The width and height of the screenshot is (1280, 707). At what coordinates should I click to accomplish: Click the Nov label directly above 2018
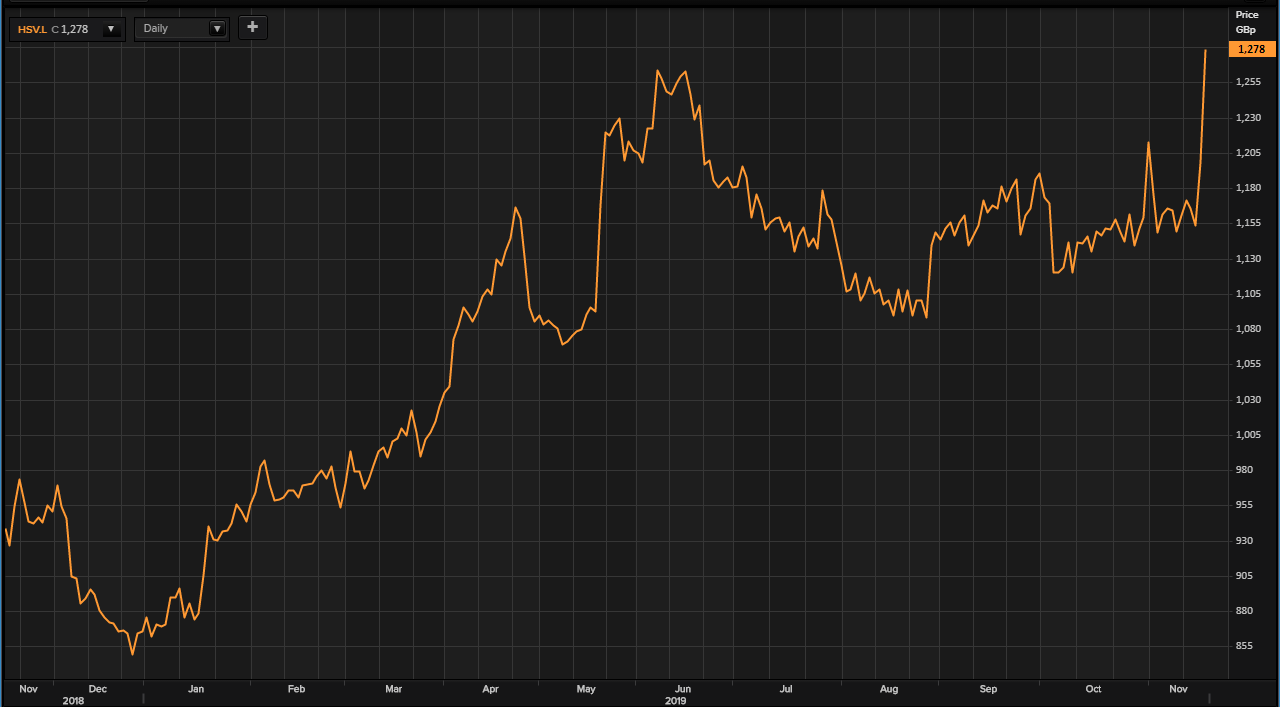28,689
